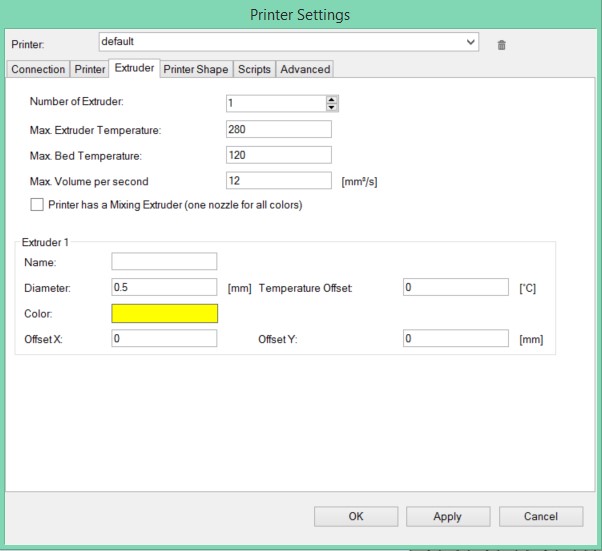
Task: Click the Temperature Offset field
Action: (x=456, y=287)
